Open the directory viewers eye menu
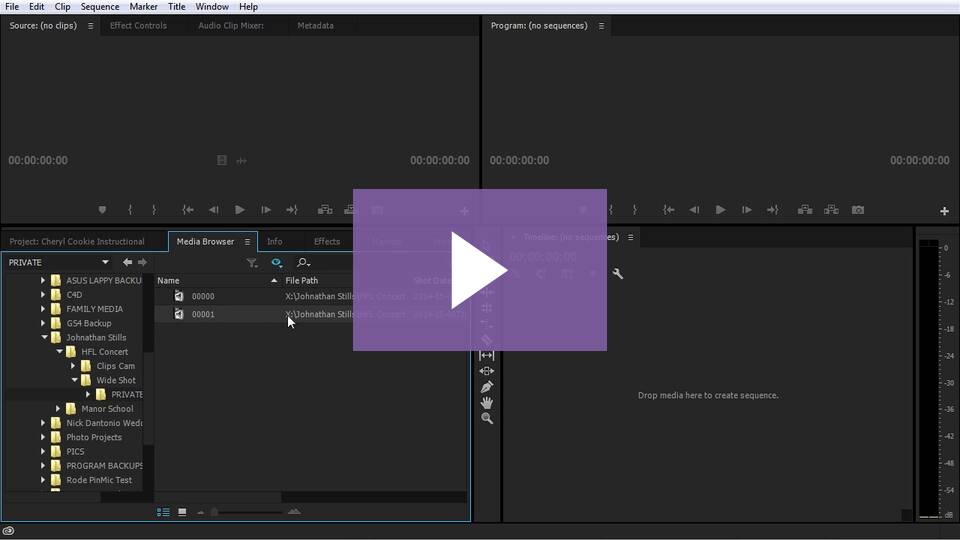Viewport: 960px width, 540px height. [x=277, y=263]
